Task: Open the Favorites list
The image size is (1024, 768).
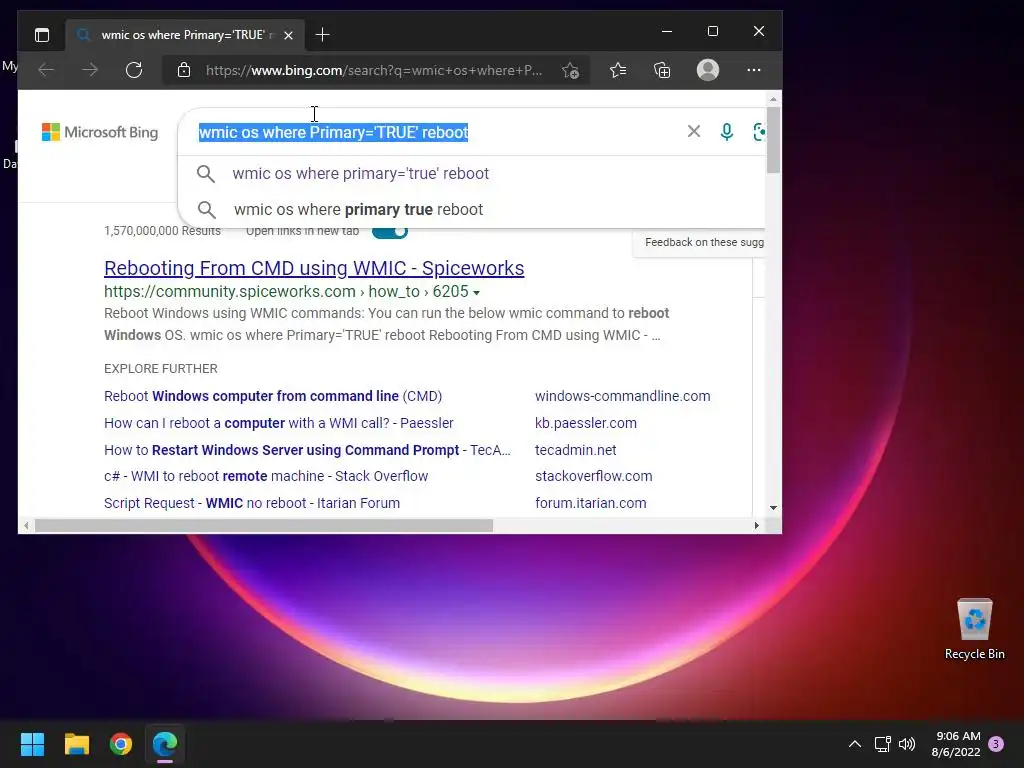Action: [x=618, y=70]
